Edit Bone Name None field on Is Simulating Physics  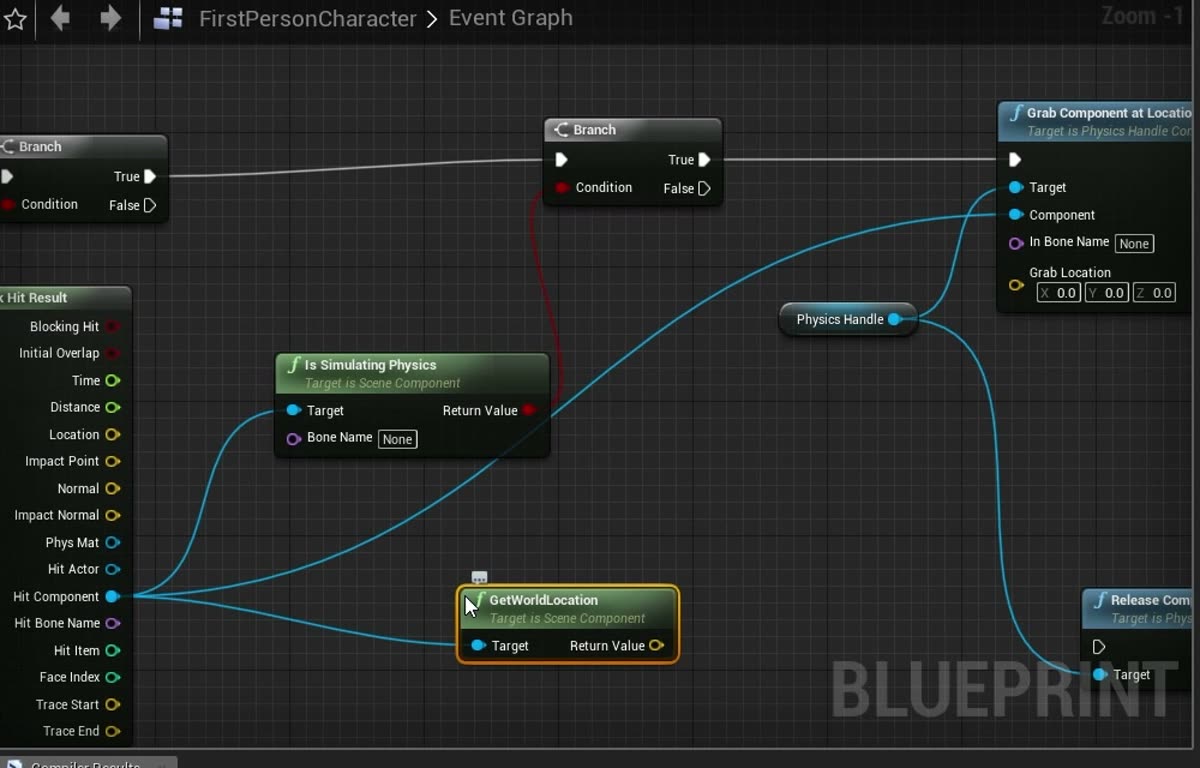(x=397, y=439)
